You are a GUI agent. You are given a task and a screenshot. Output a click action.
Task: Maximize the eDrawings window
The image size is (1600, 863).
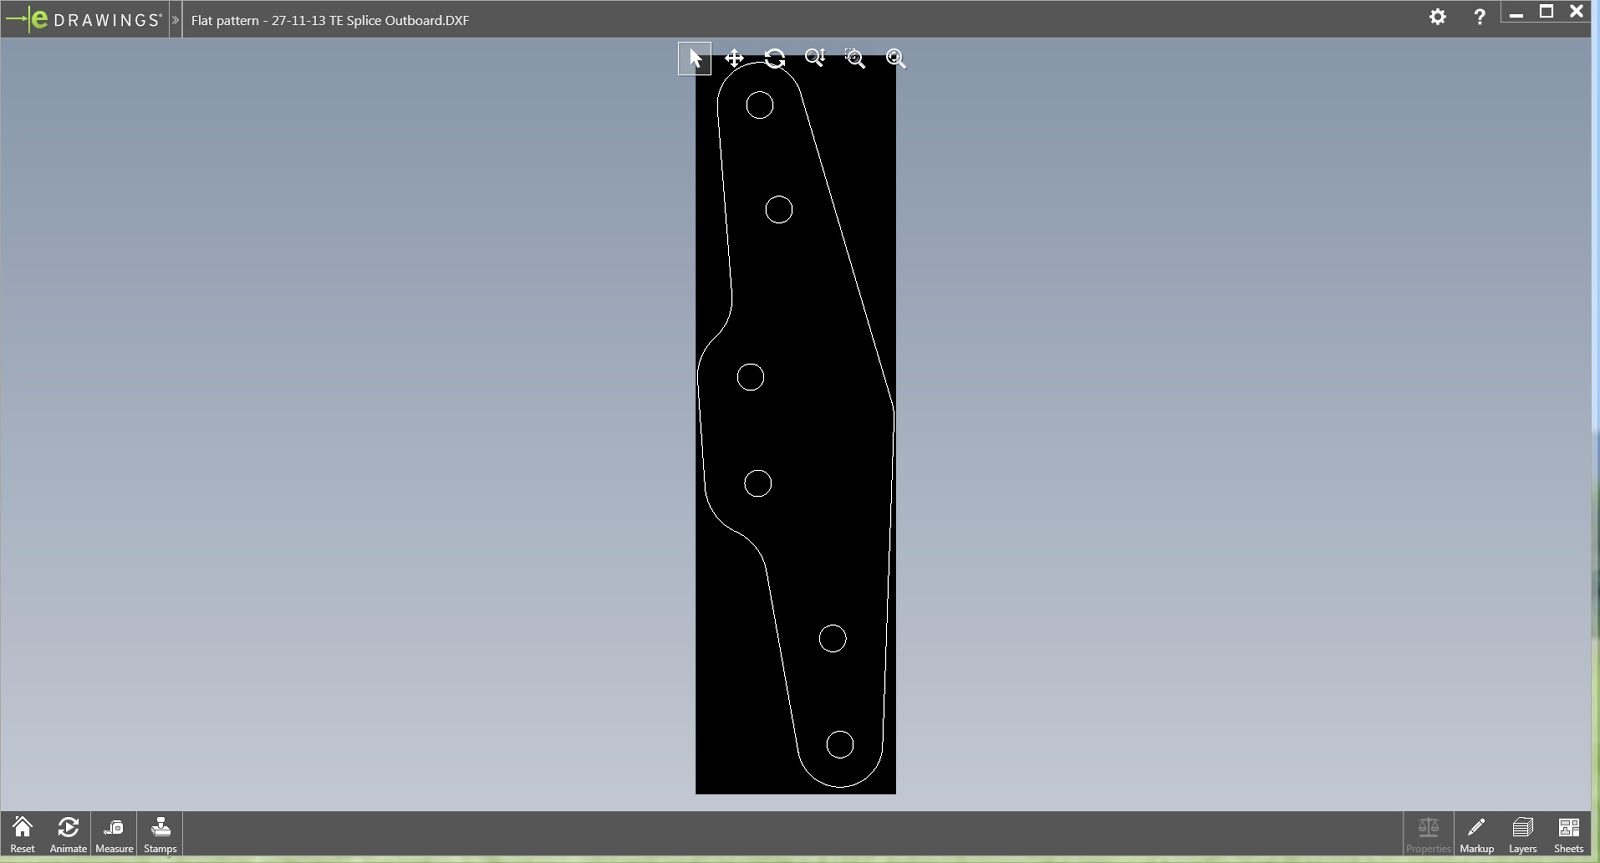click(1546, 12)
